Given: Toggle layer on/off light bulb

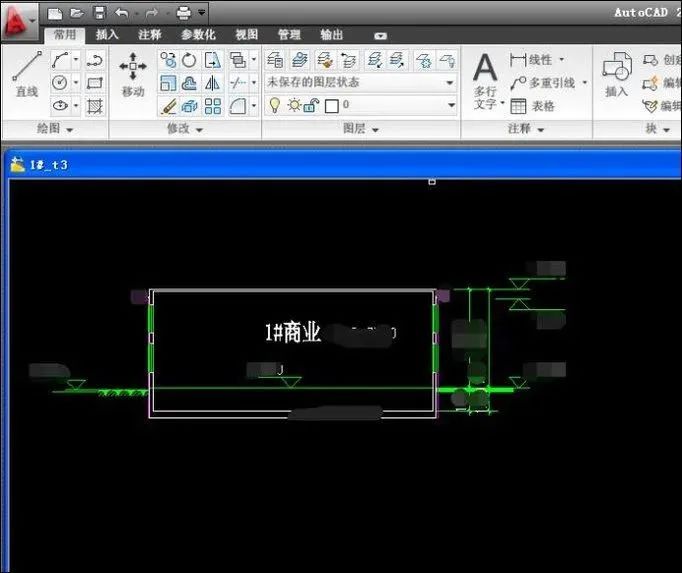Looking at the screenshot, I should [274, 105].
